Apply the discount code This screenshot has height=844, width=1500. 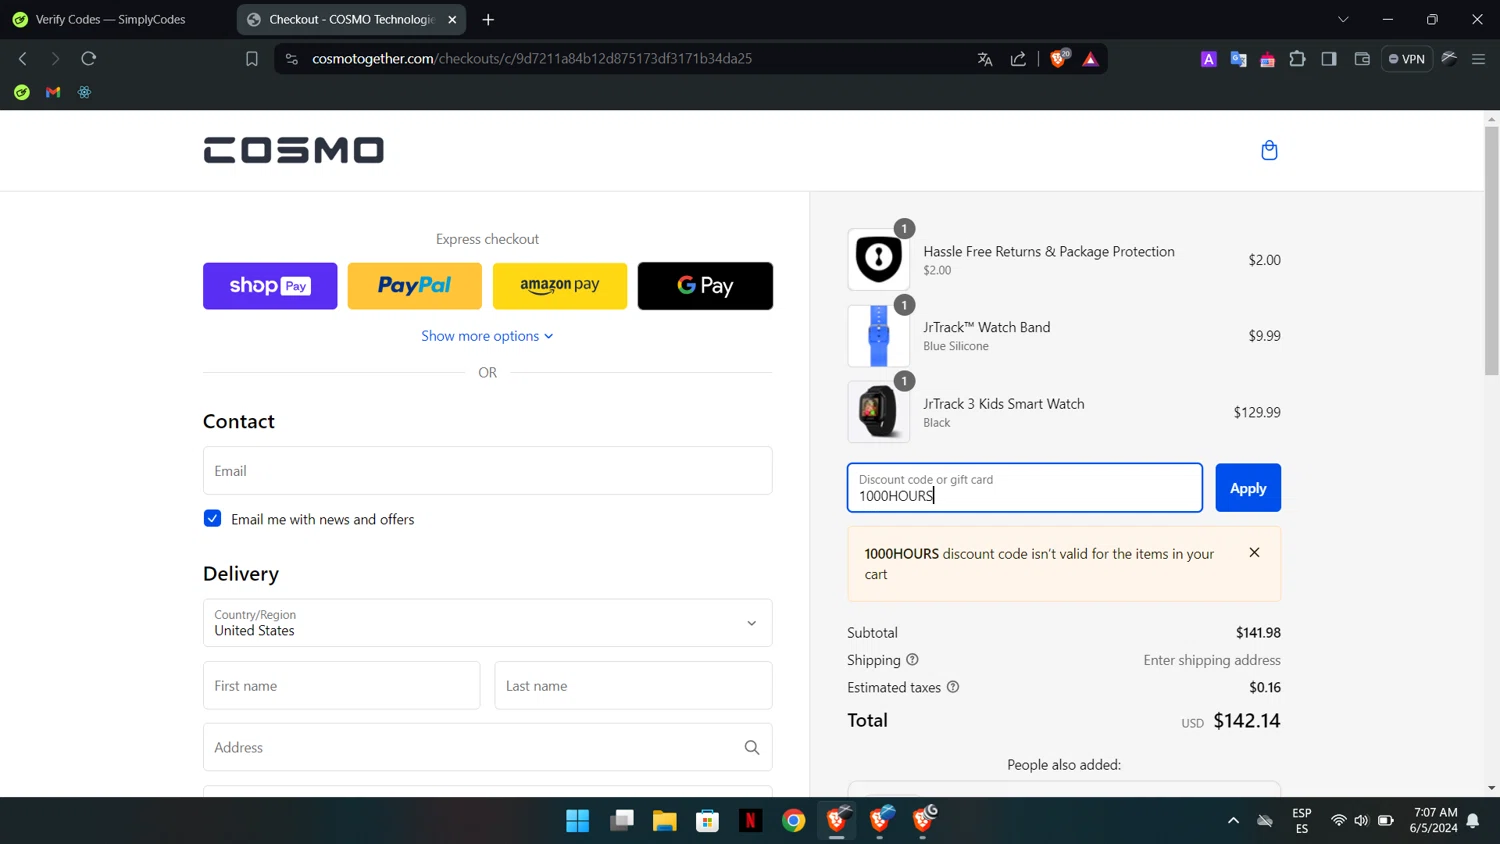(1248, 488)
